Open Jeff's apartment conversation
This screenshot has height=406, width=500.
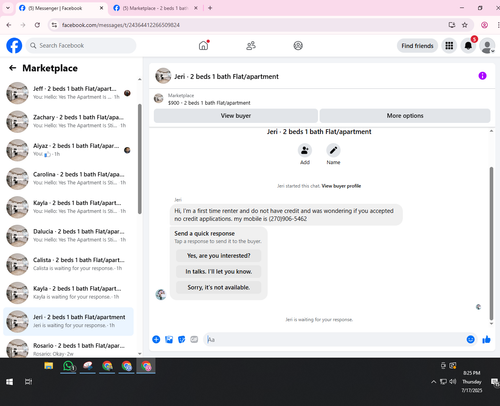[x=68, y=93]
